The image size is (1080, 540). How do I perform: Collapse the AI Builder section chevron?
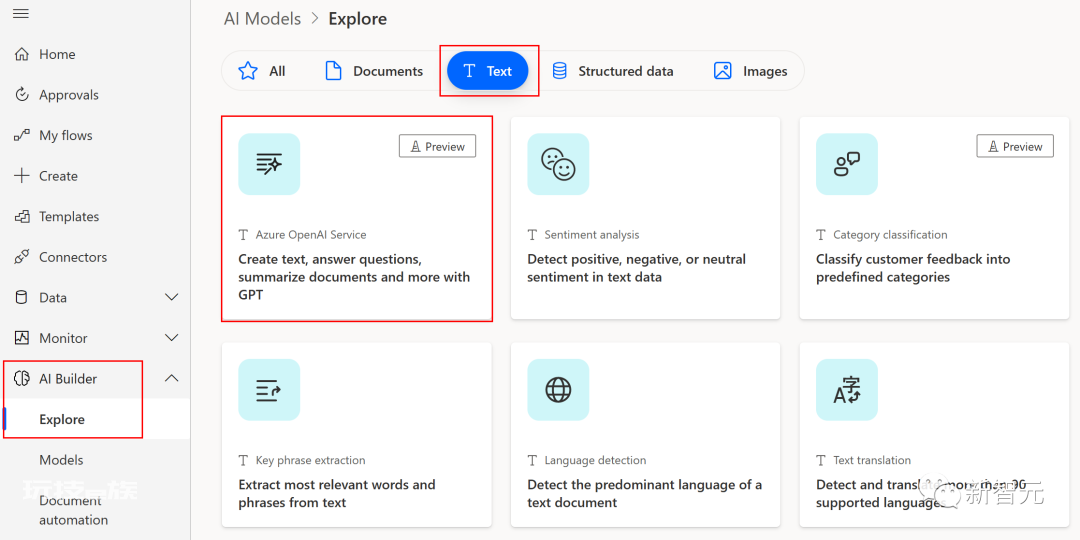tap(172, 378)
